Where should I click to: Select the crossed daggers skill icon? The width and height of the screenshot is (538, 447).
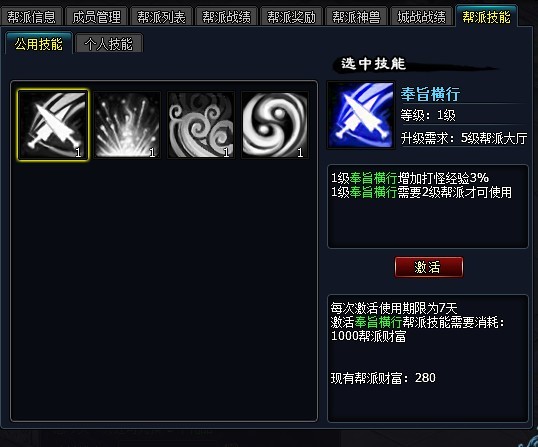pyautogui.click(x=53, y=125)
